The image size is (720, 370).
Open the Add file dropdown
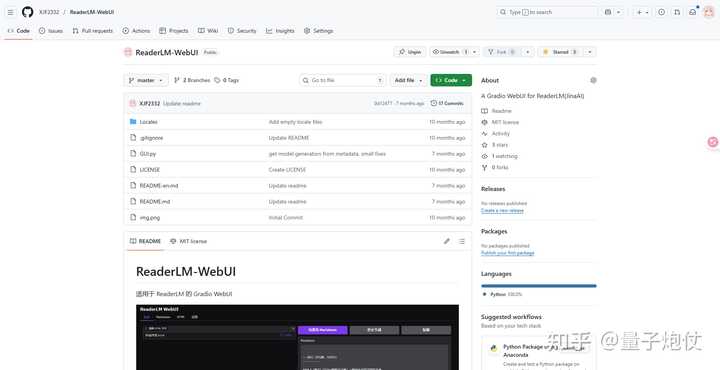408,80
